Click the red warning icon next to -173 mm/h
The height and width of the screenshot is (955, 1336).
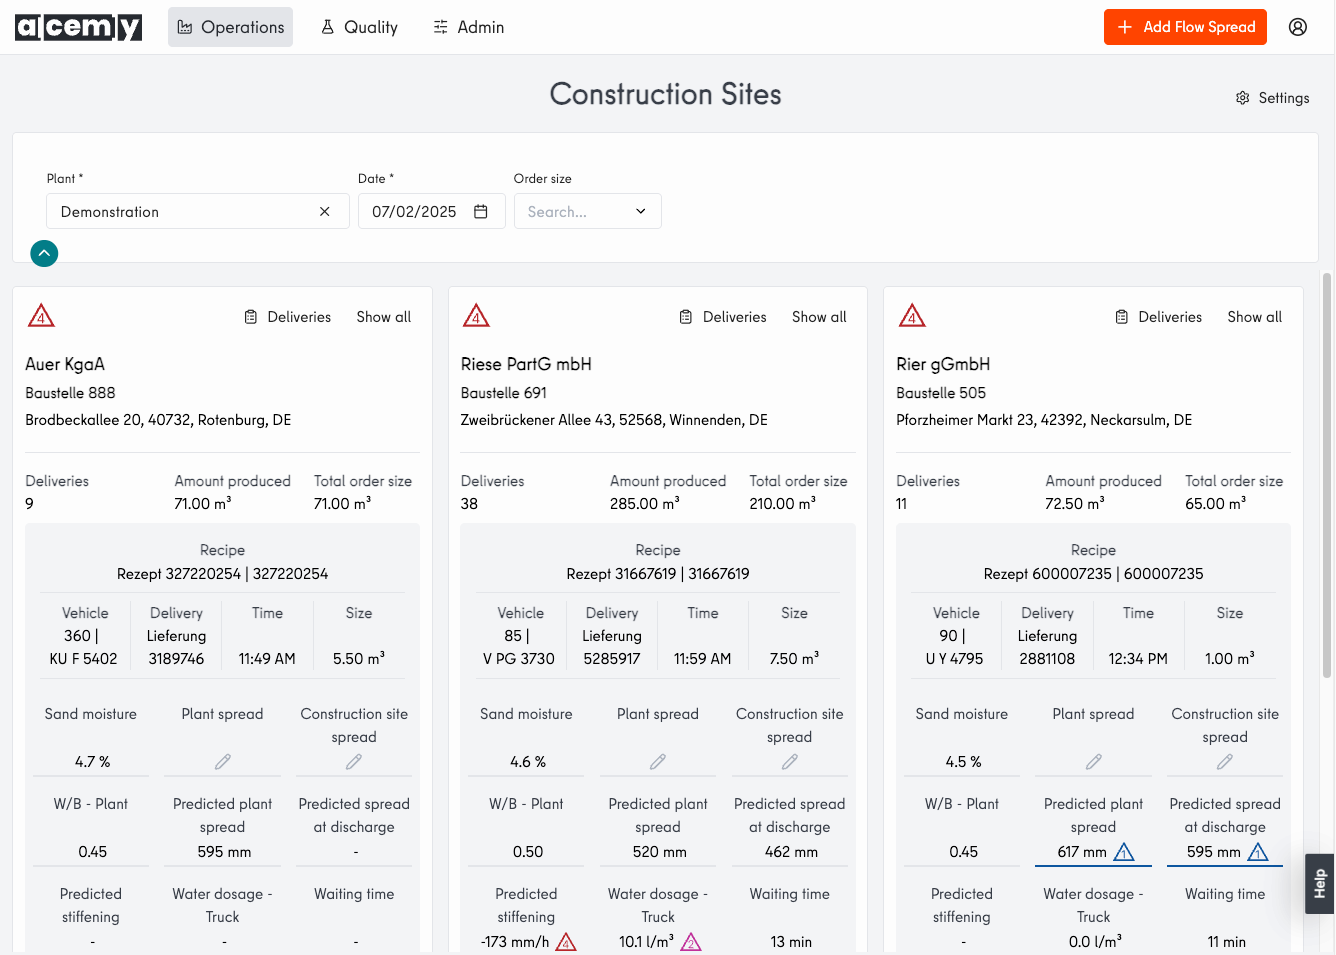pyautogui.click(x=566, y=942)
